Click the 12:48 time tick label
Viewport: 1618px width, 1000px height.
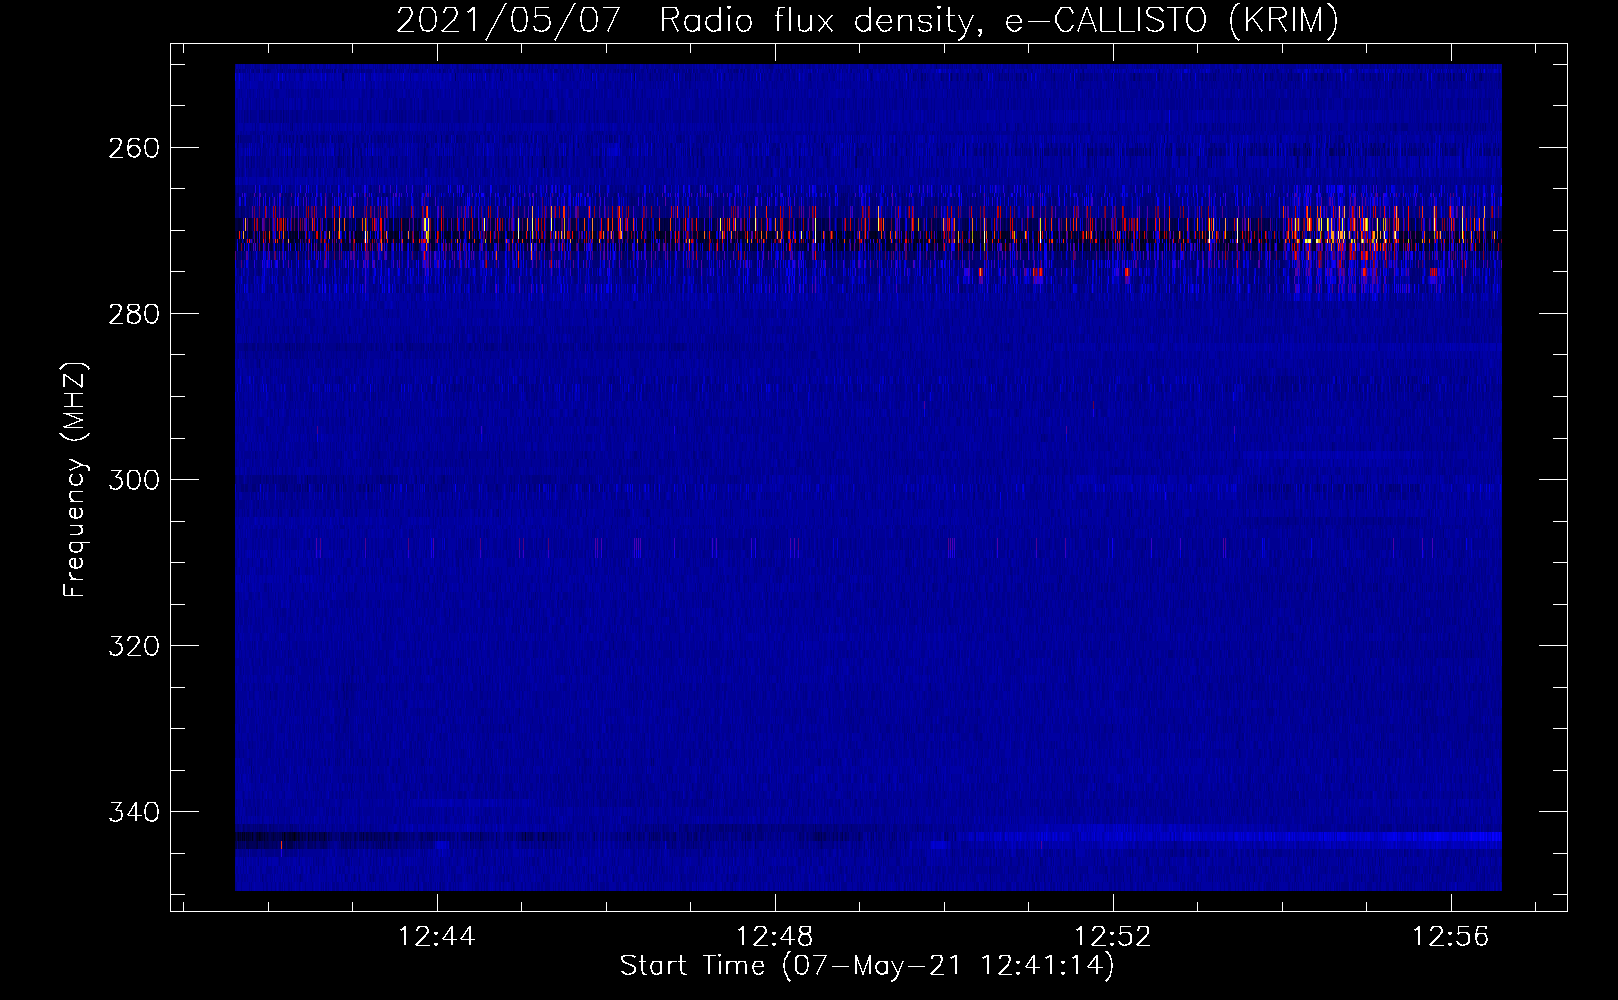point(775,937)
